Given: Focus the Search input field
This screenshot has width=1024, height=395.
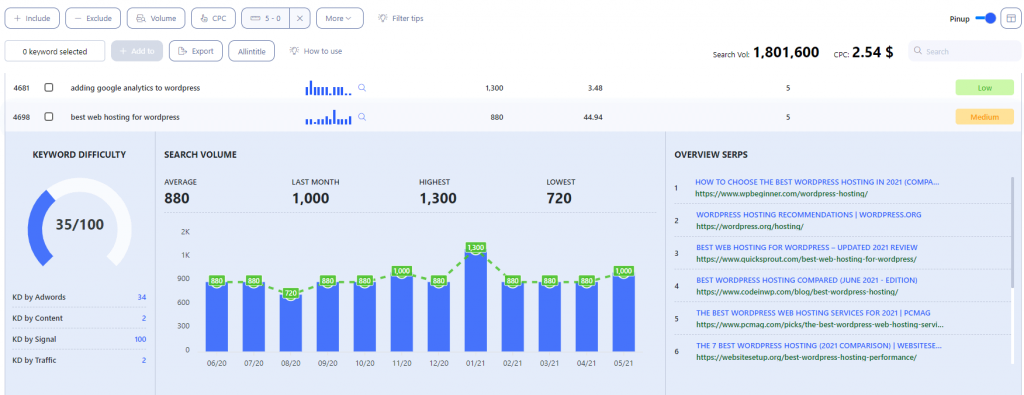Looking at the screenshot, I should point(964,51).
